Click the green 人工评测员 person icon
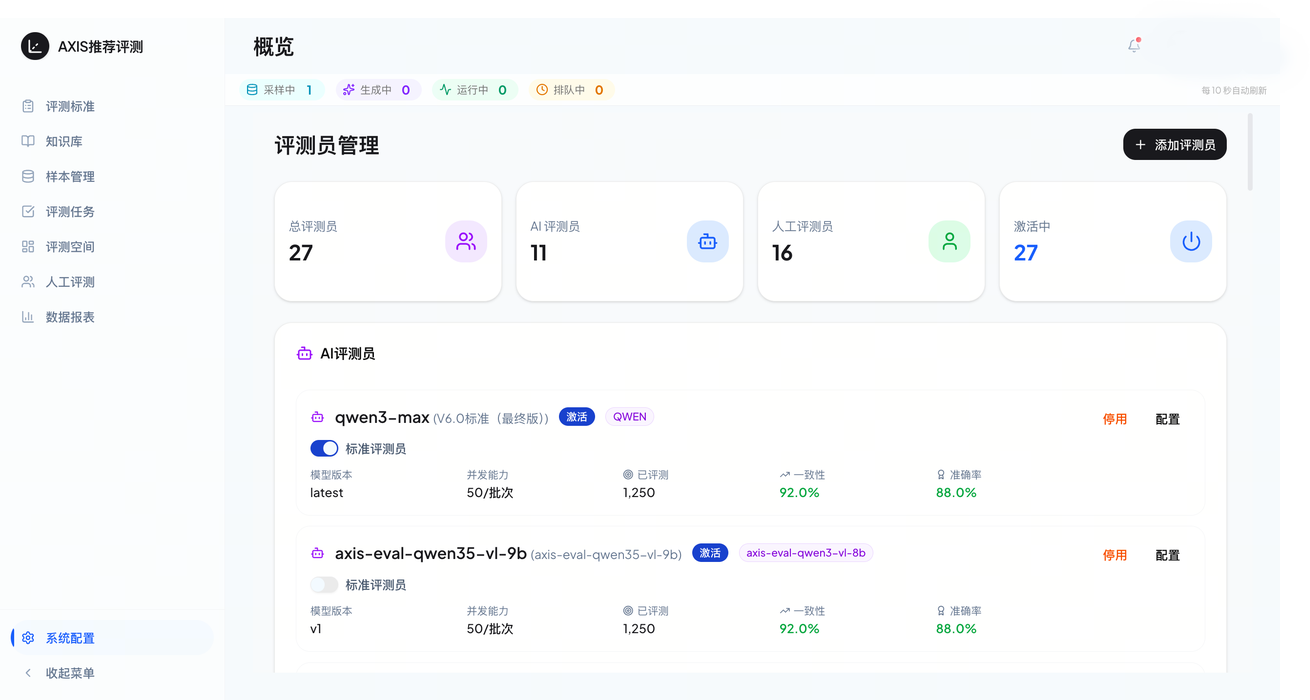This screenshot has width=1310, height=700. [x=950, y=241]
